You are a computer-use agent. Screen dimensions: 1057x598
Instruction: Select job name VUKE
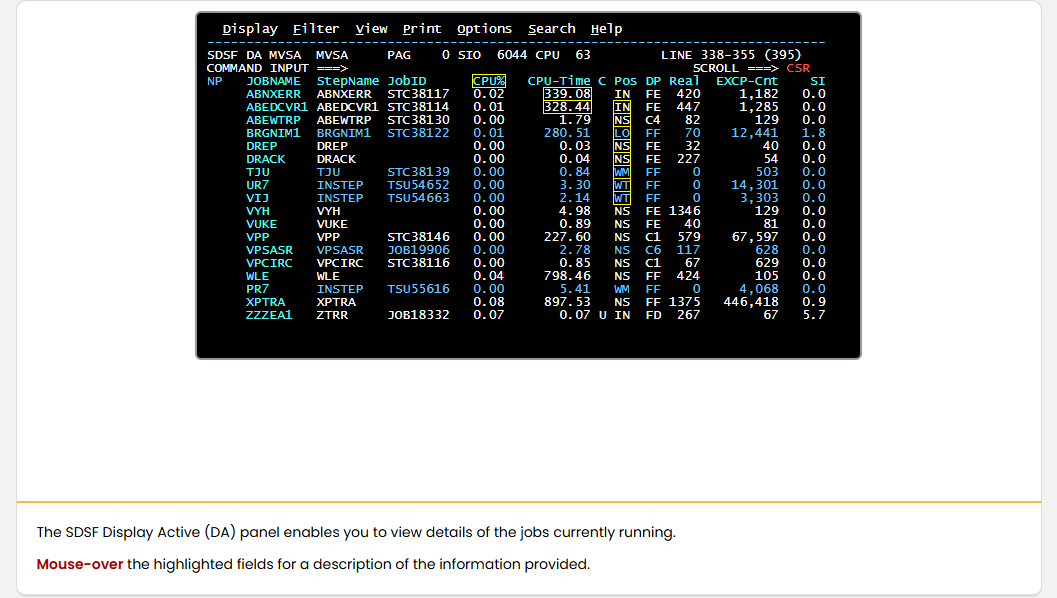pyautogui.click(x=262, y=224)
